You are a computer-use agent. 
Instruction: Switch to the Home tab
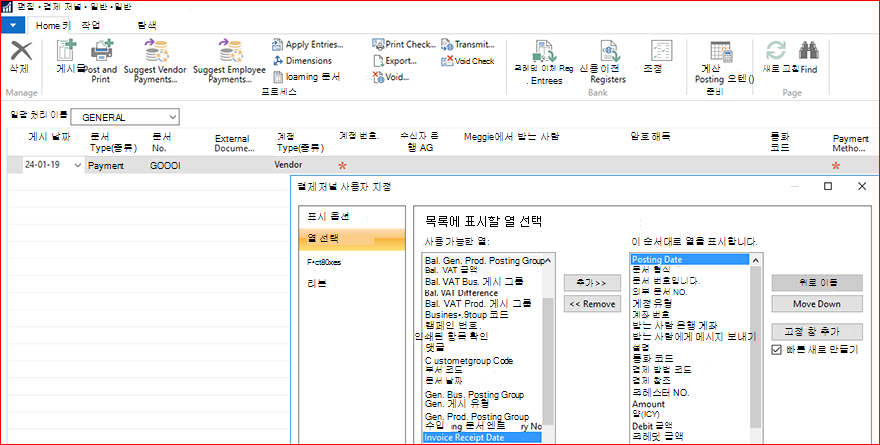tap(48, 25)
